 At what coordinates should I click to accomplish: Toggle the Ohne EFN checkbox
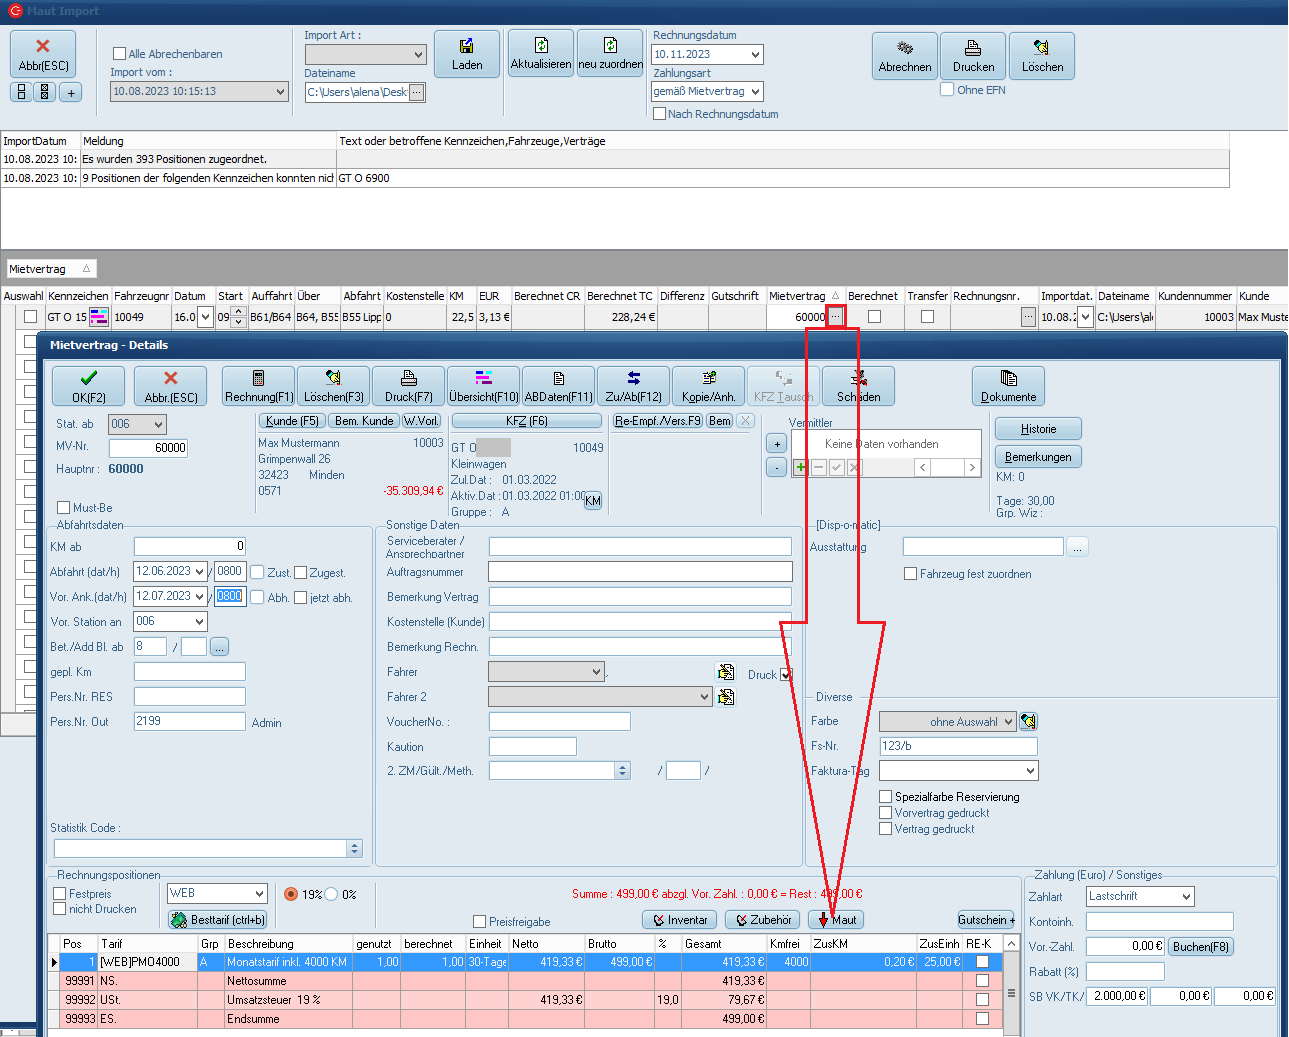[947, 90]
